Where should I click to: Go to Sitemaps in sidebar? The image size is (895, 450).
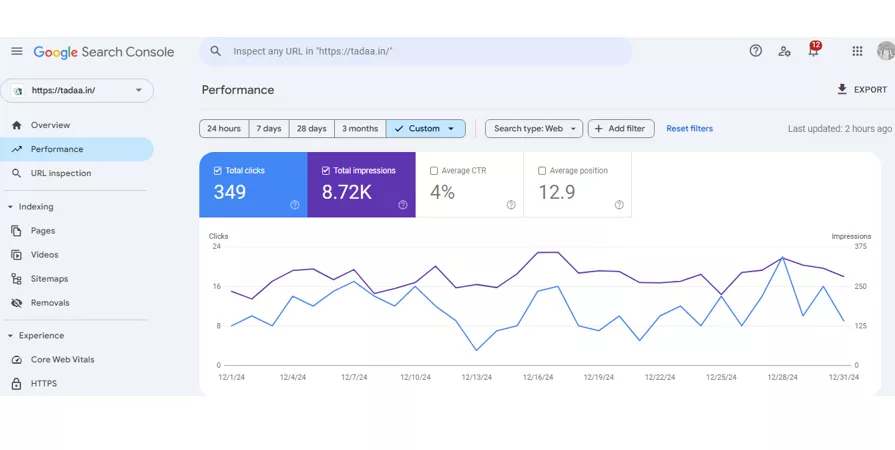[49, 279]
